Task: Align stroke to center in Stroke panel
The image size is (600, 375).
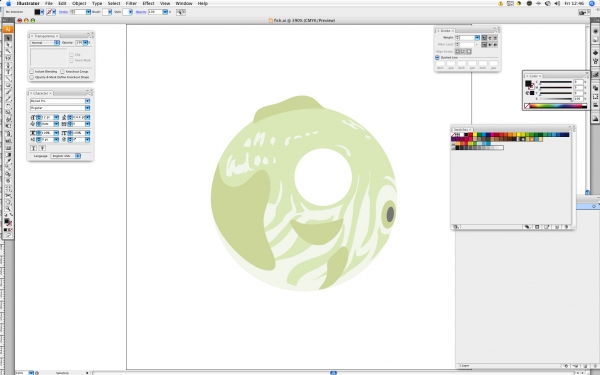Action: [x=458, y=51]
